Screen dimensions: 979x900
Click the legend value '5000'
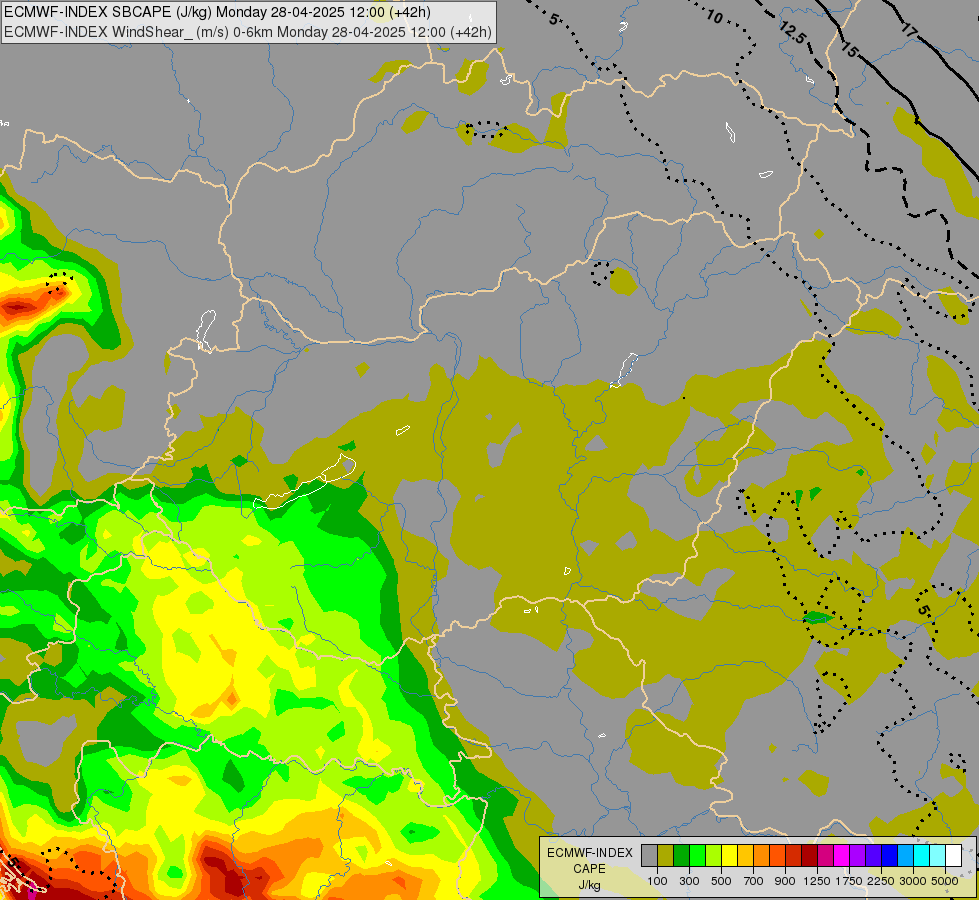point(945,881)
